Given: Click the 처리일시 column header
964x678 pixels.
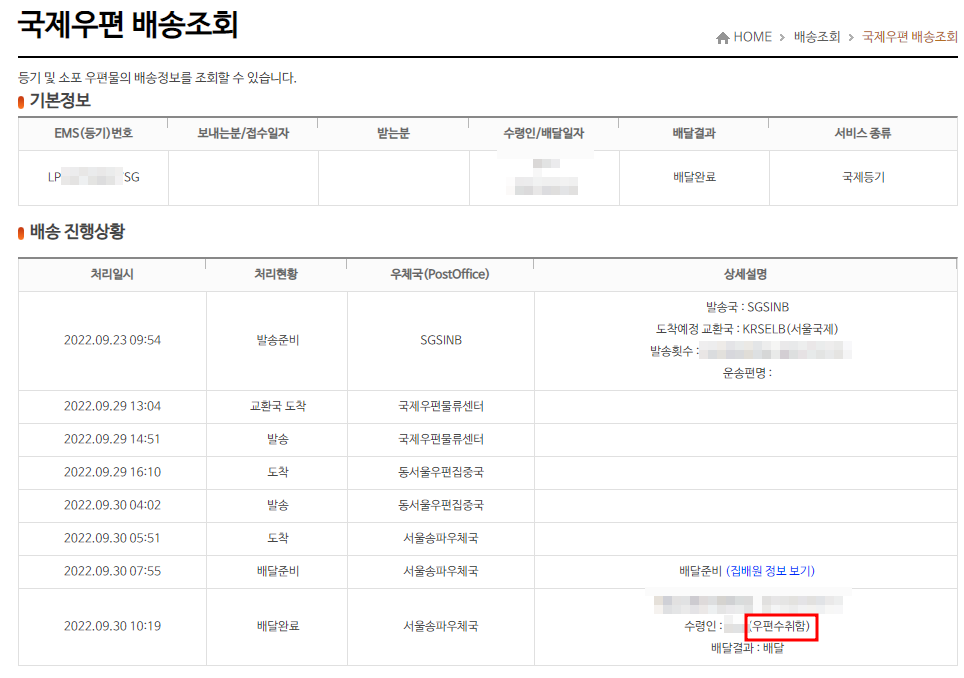Looking at the screenshot, I should [112, 274].
